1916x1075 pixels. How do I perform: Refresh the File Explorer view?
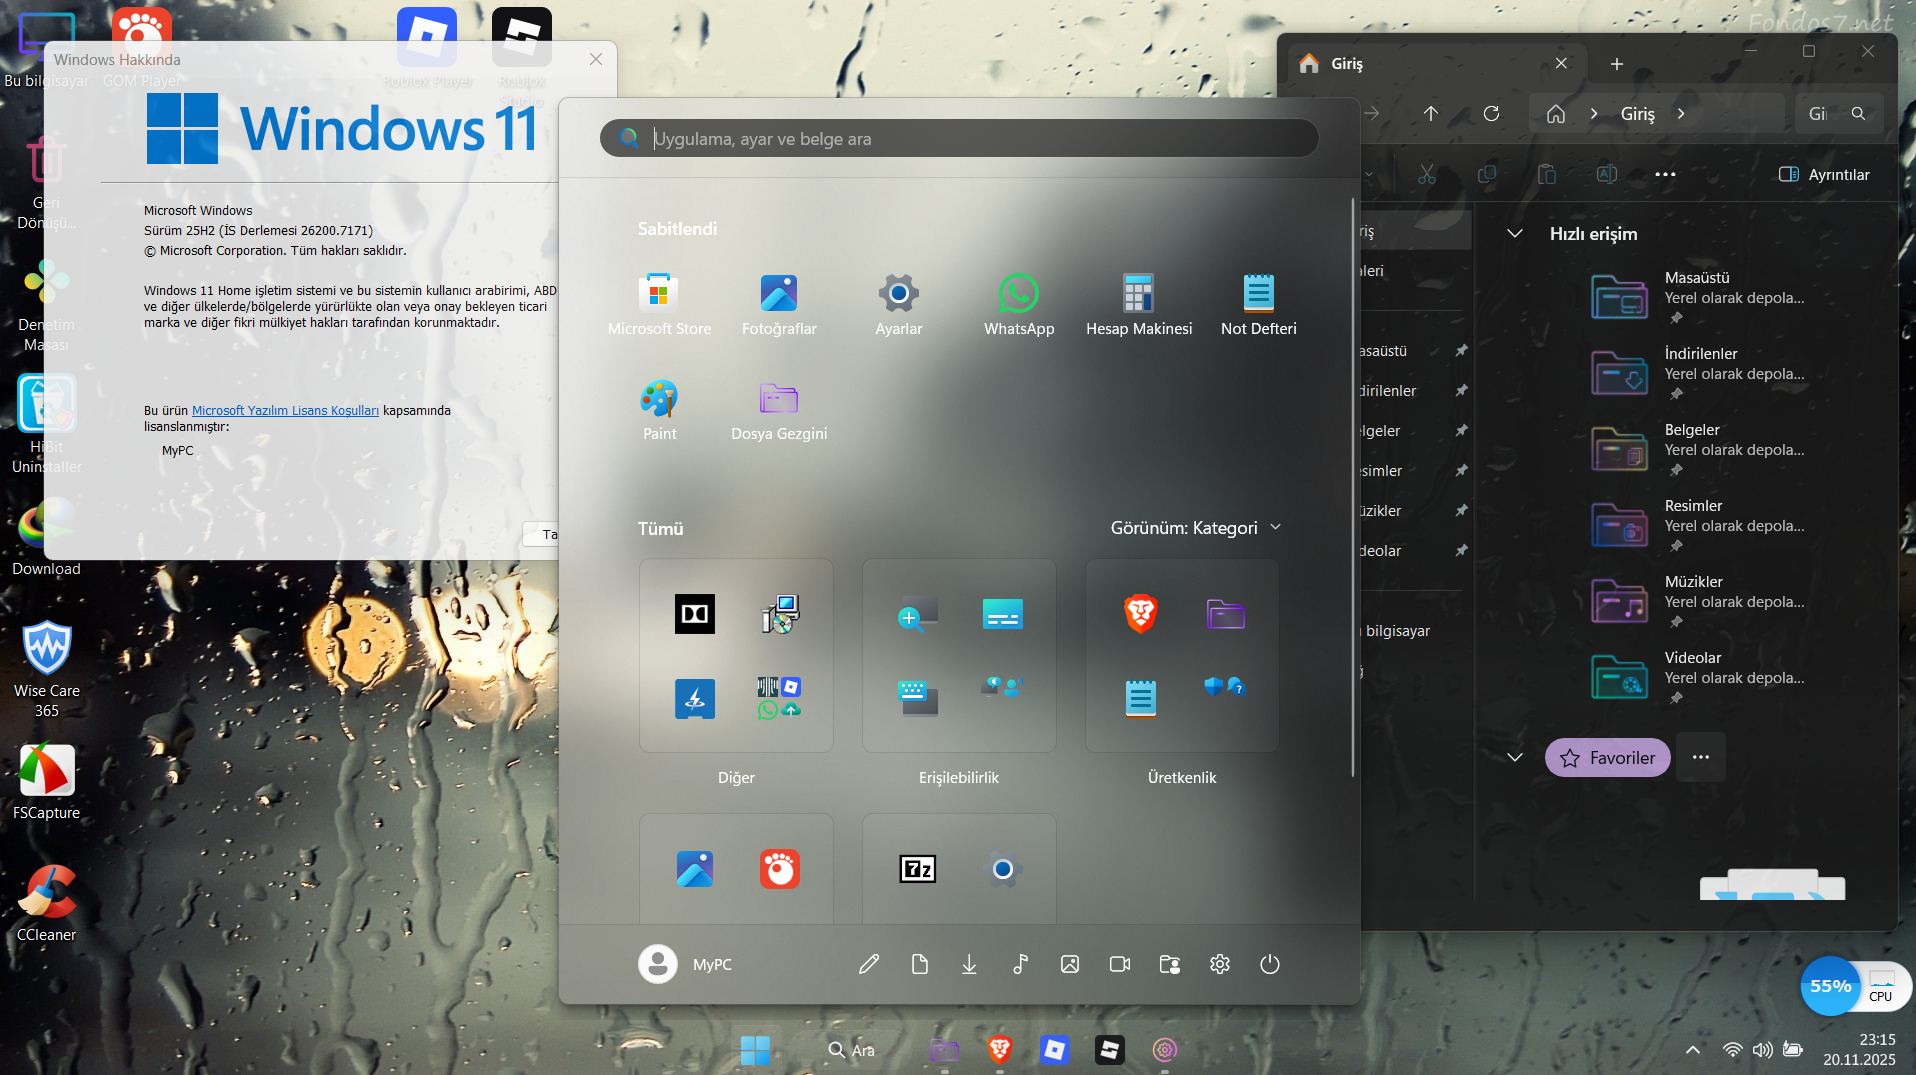point(1491,114)
